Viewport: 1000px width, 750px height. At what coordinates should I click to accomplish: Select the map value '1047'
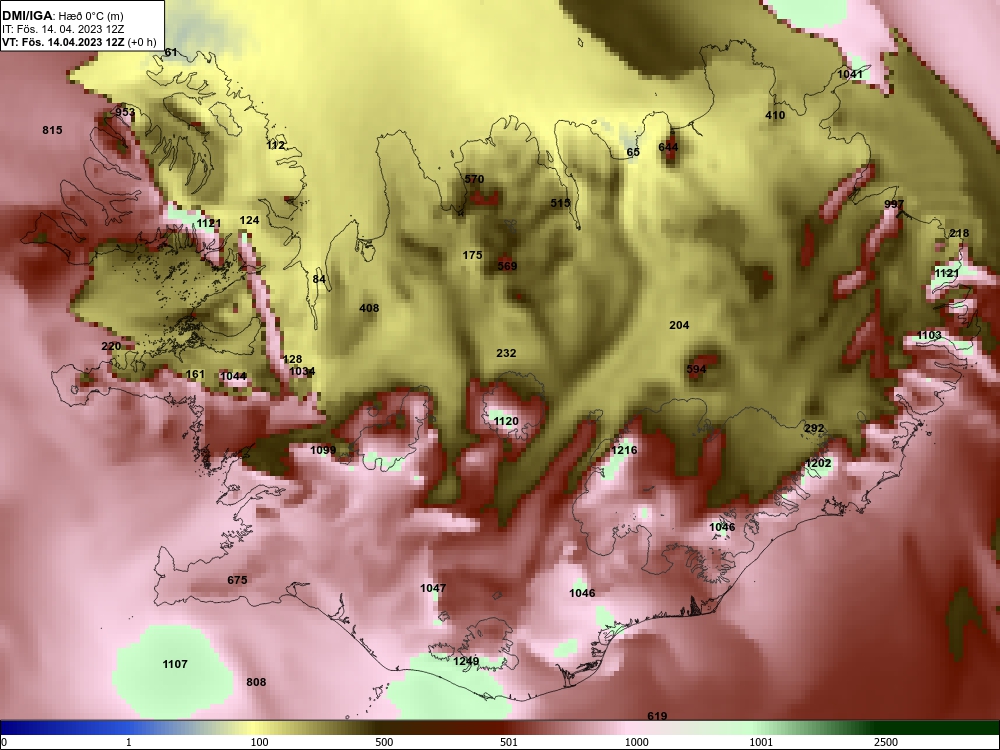[x=433, y=588]
